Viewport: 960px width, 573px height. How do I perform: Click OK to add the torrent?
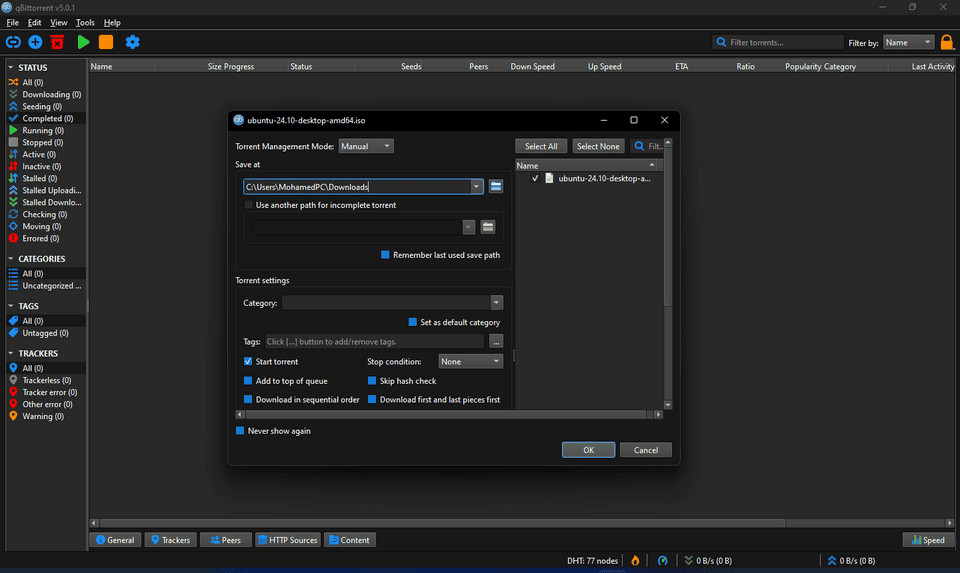588,450
